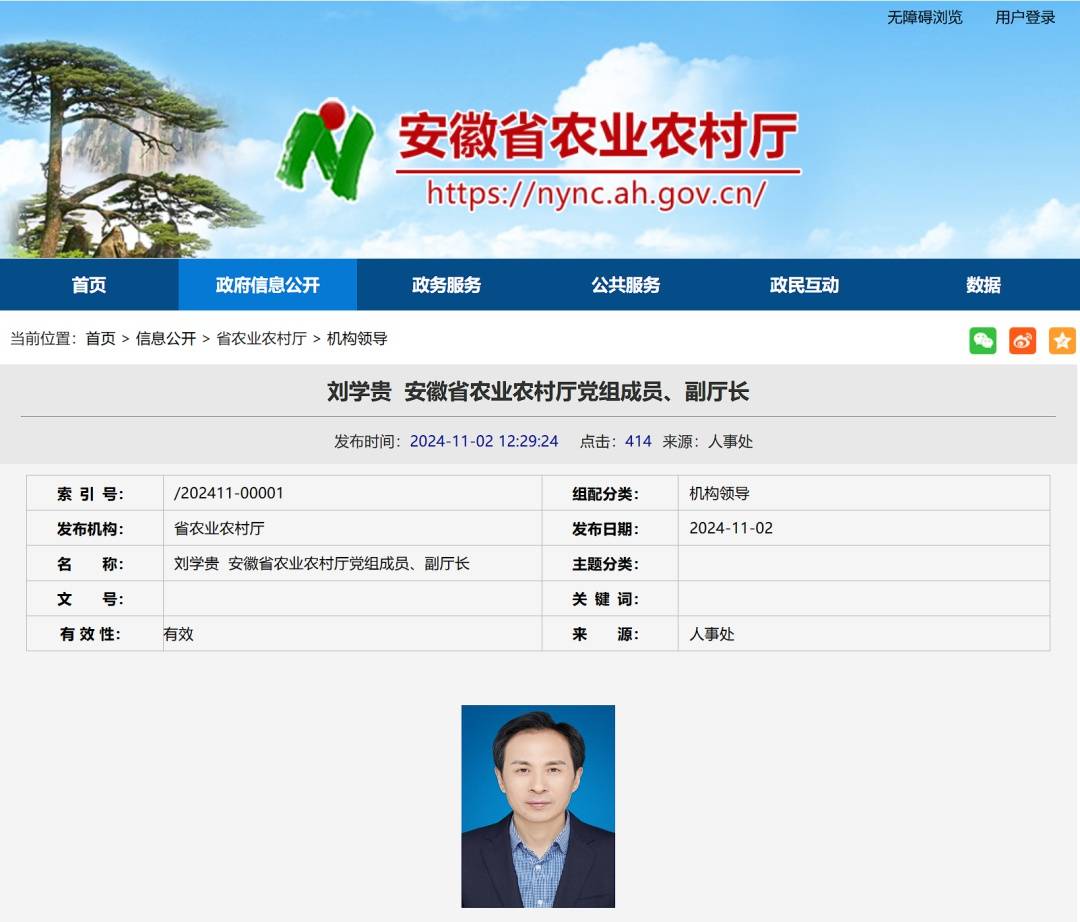The width and height of the screenshot is (1080, 922).
Task: Open the 首页 navigation tab
Action: (88, 284)
